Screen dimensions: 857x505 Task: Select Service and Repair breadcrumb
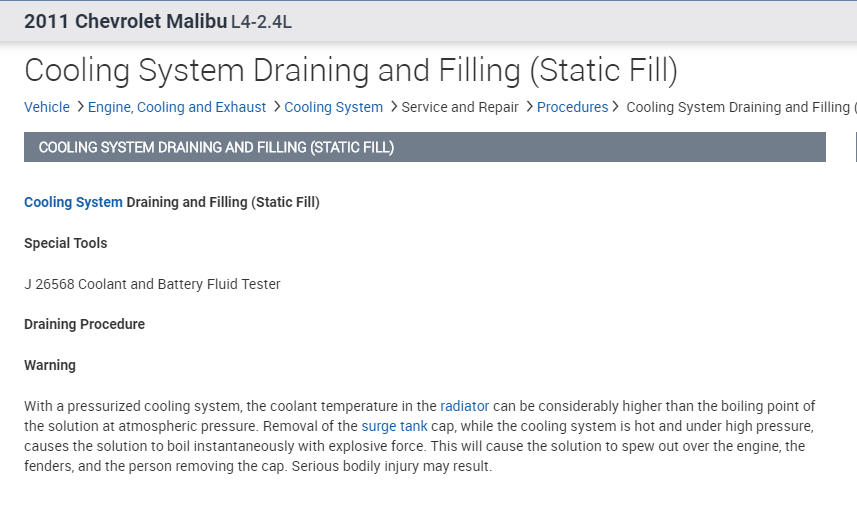(460, 107)
